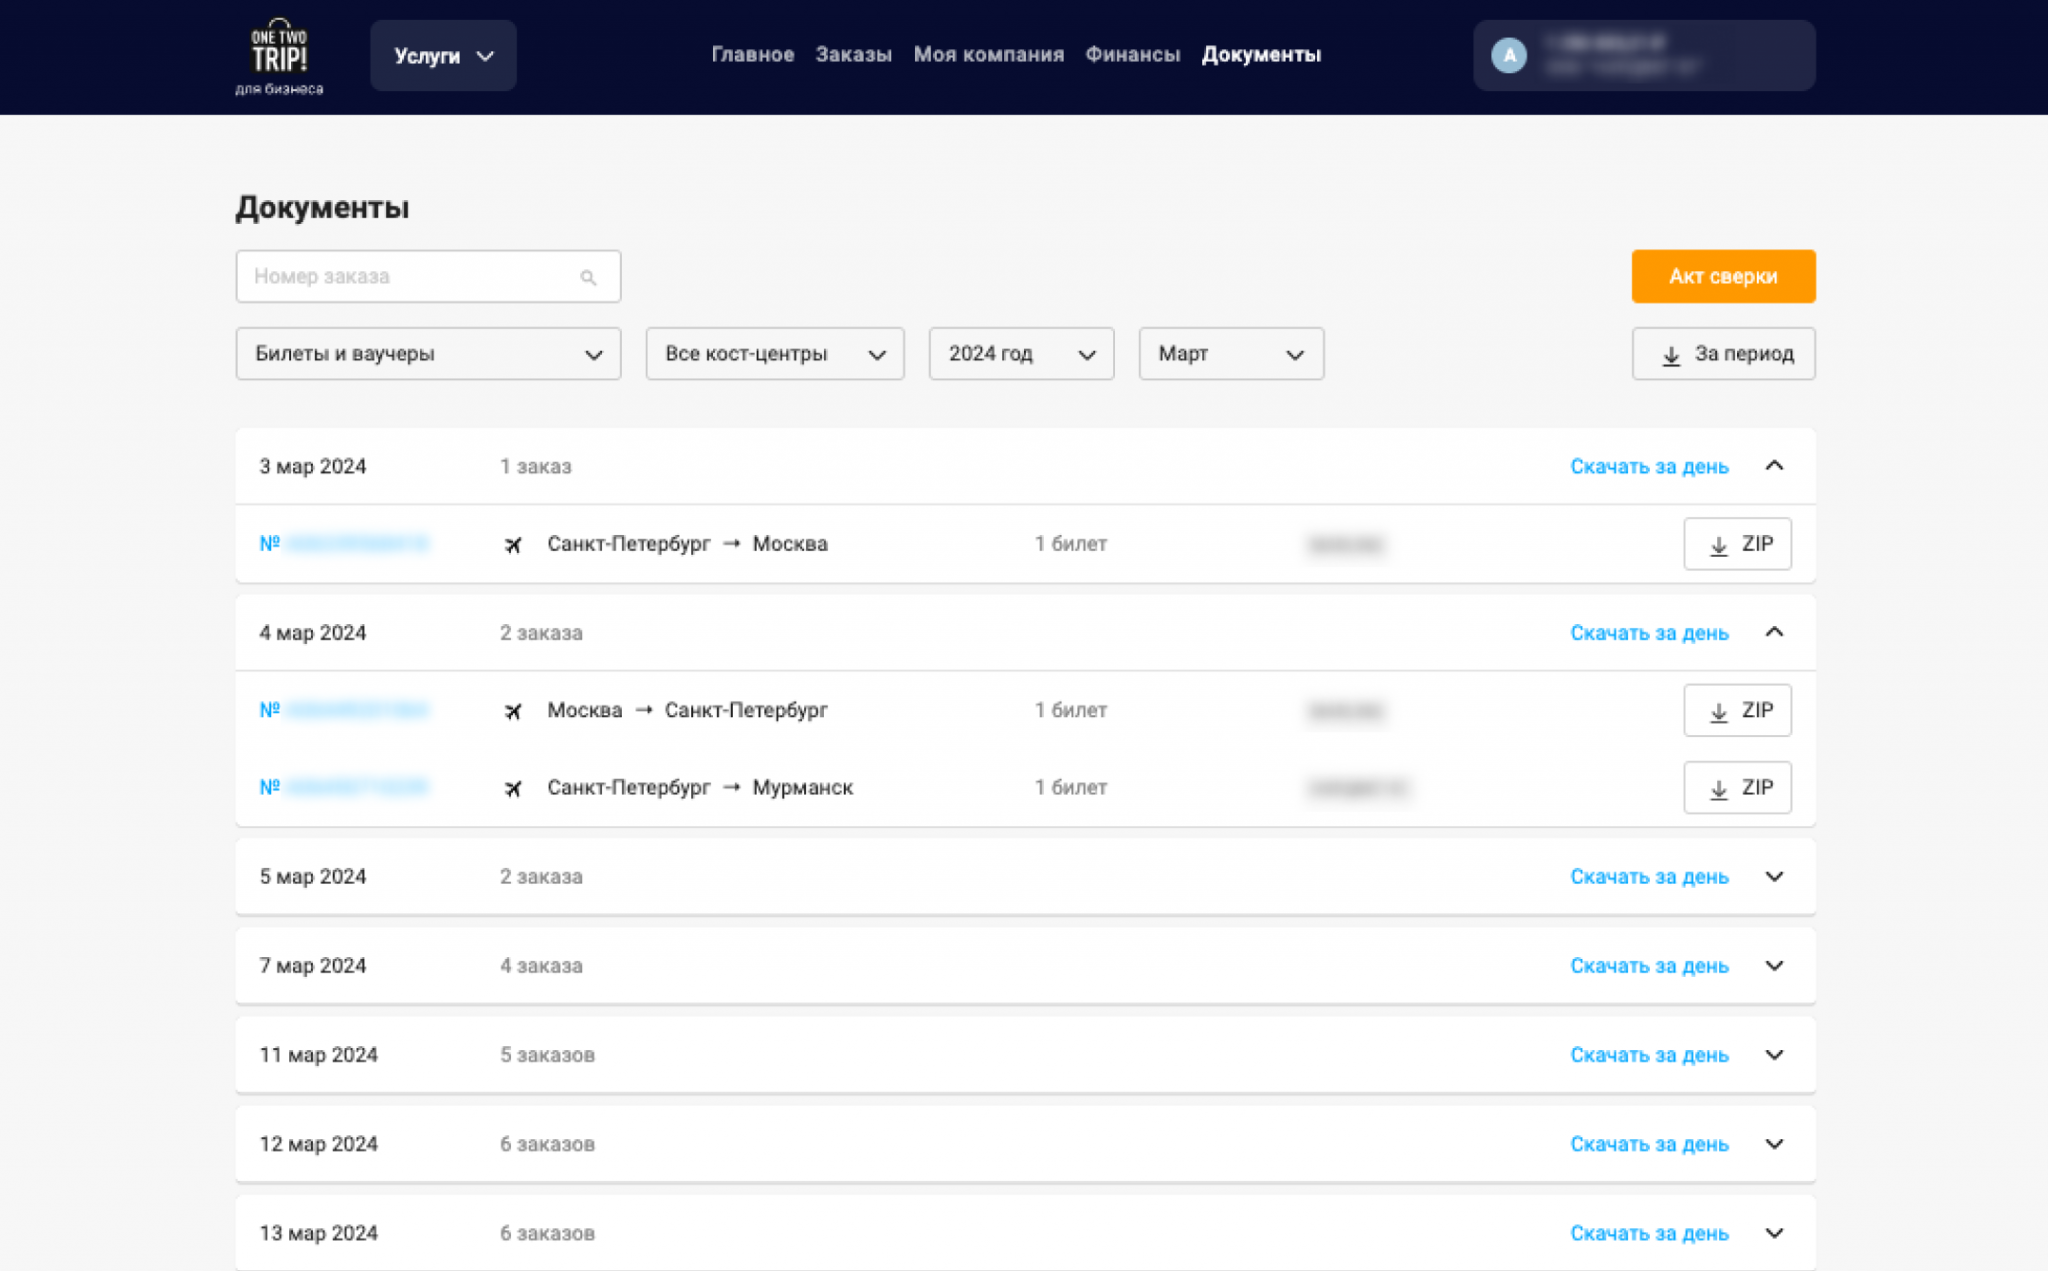Open the Услуги menu
This screenshot has width=2048, height=1271.
click(443, 56)
